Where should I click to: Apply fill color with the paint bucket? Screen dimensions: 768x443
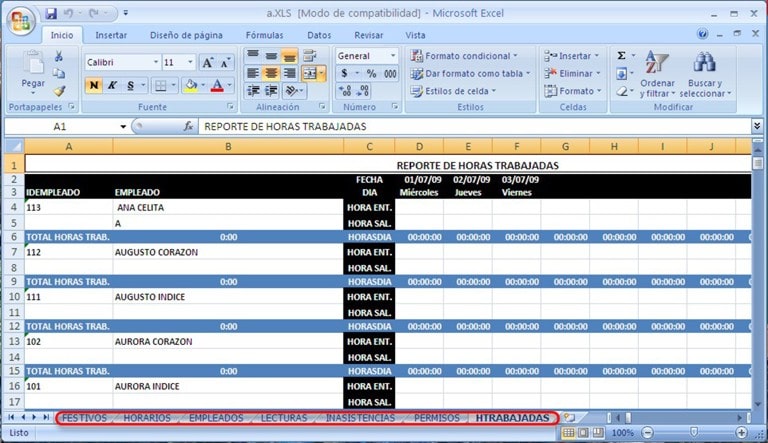(x=191, y=86)
